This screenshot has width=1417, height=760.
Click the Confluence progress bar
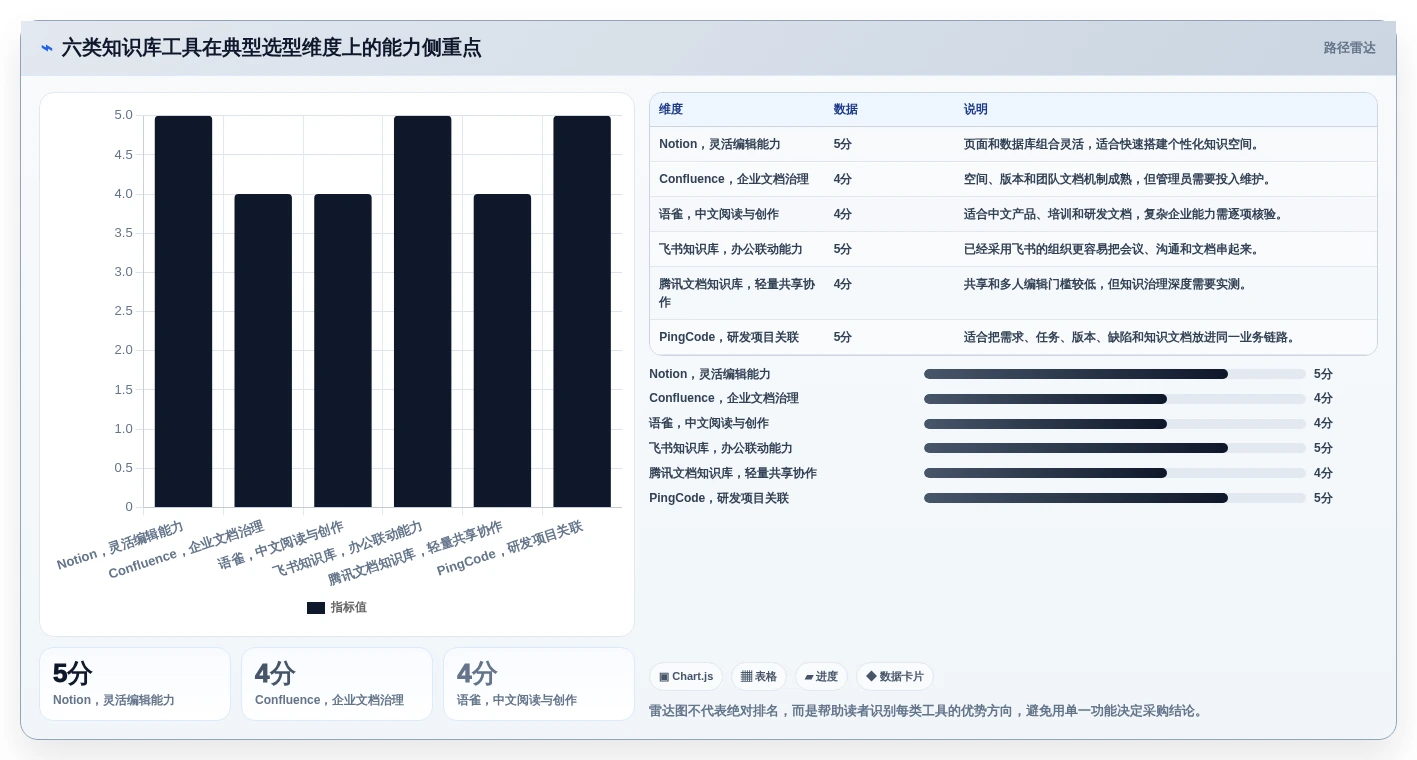click(x=1115, y=399)
